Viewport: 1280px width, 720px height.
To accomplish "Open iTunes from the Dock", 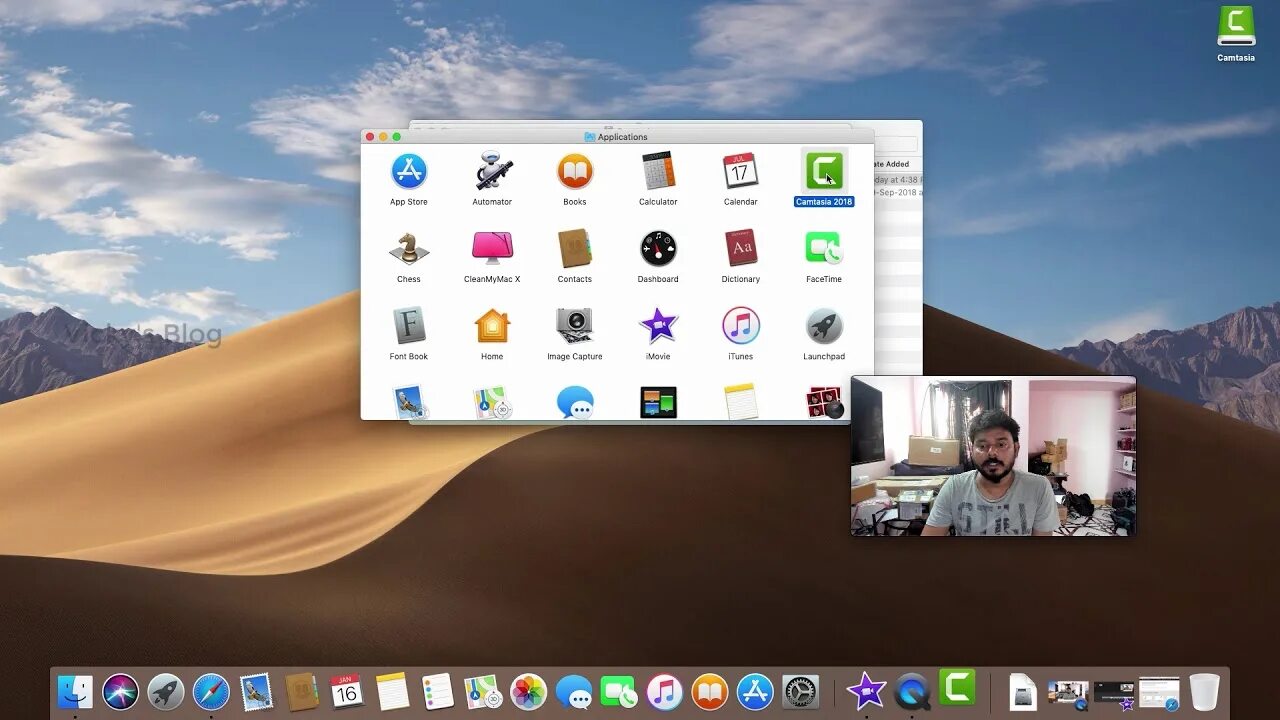I will tap(664, 692).
